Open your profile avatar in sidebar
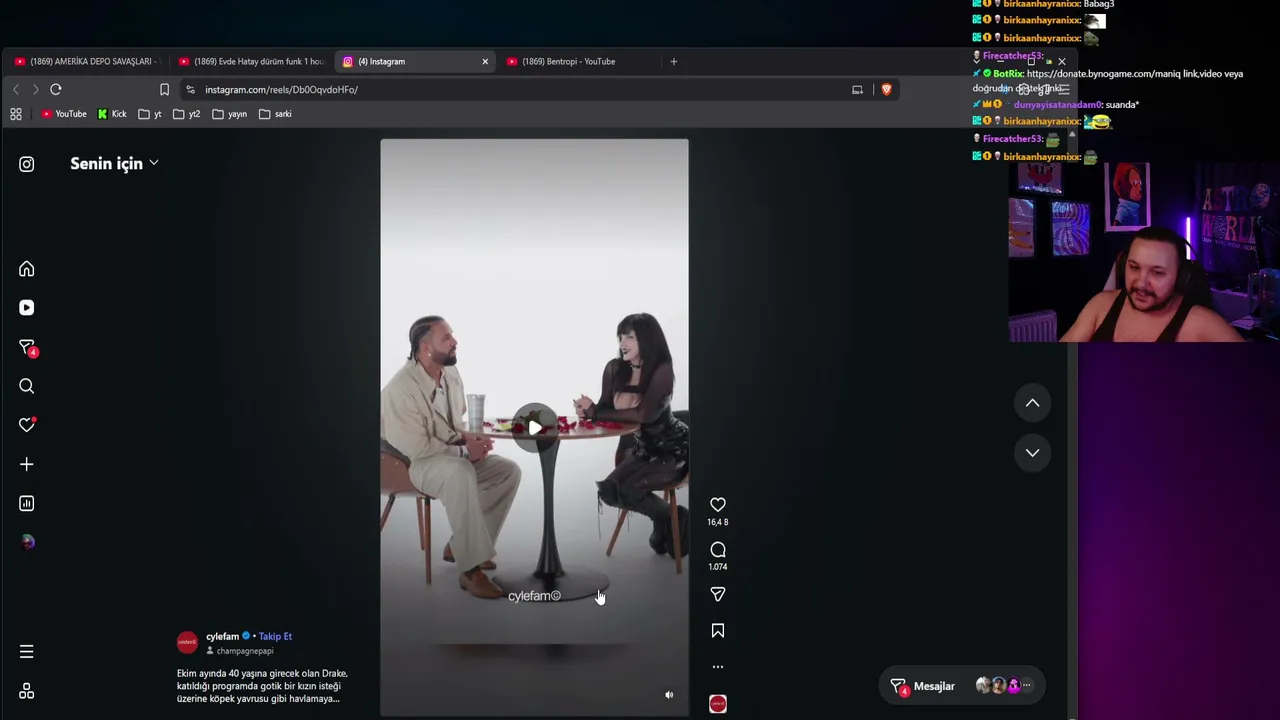This screenshot has width=1280, height=720. click(x=27, y=542)
